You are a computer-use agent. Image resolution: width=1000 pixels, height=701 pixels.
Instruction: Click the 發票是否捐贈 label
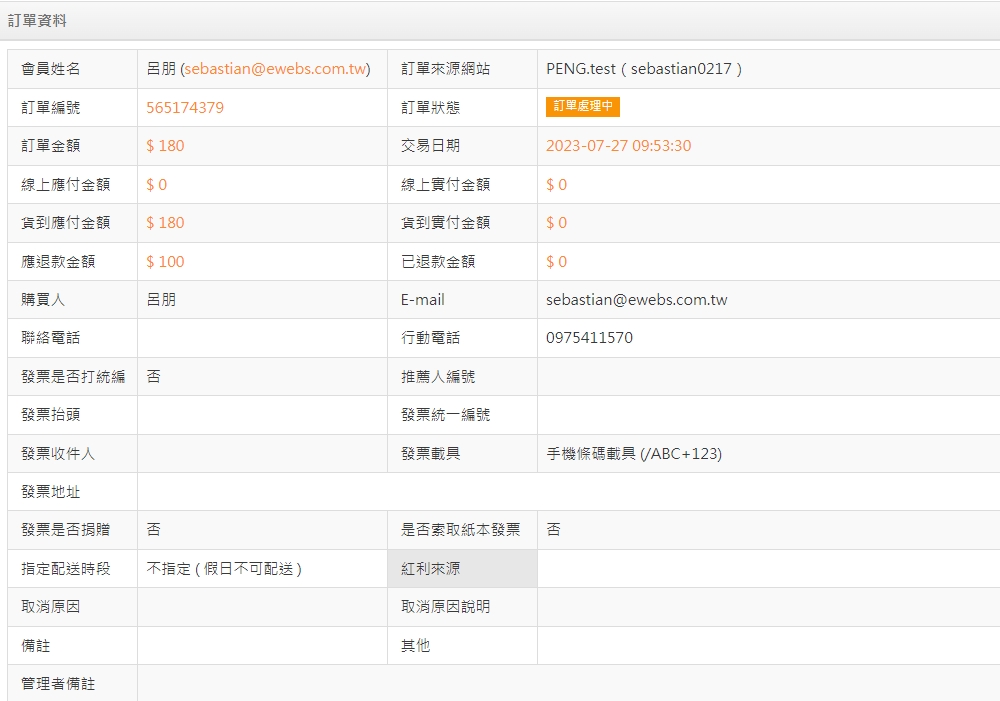pos(66,529)
